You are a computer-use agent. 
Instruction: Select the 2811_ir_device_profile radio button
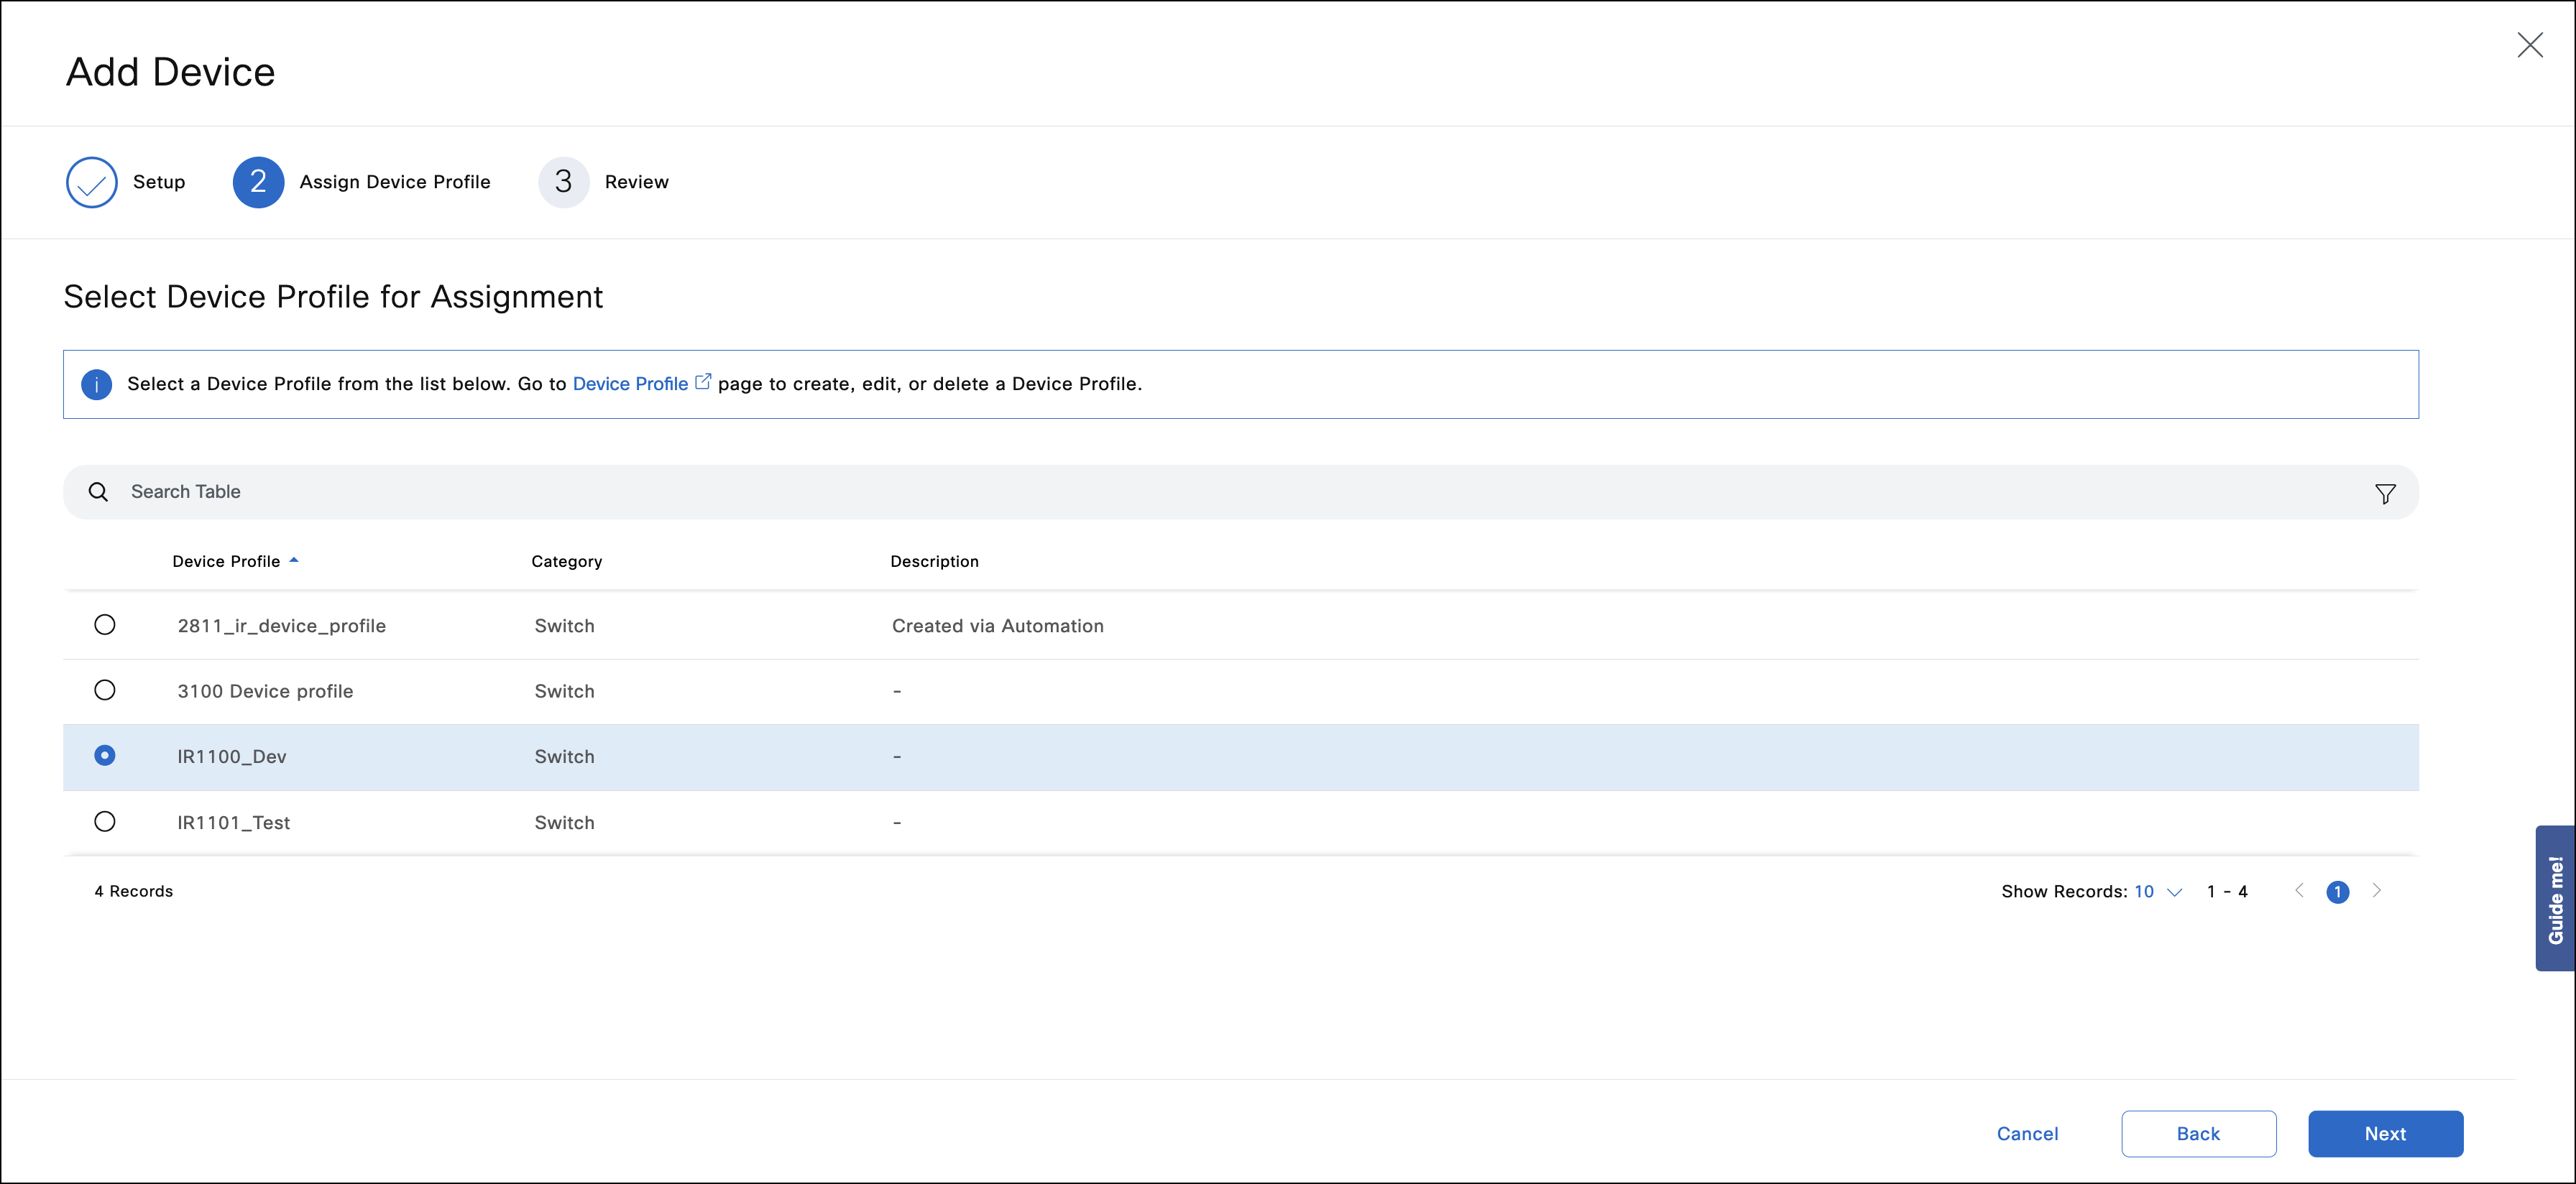tap(105, 624)
